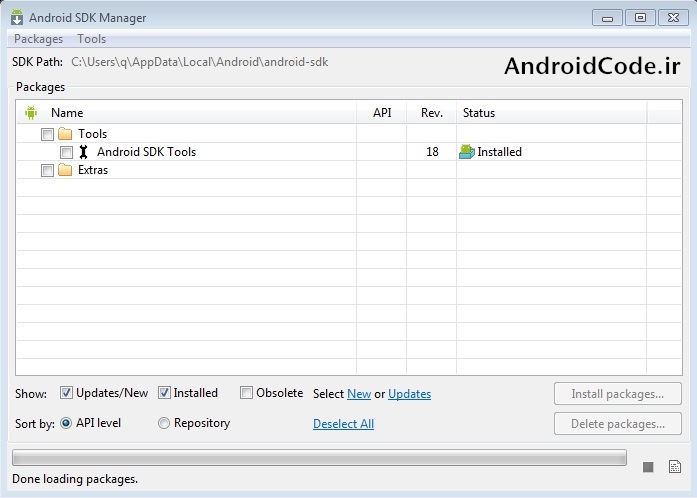This screenshot has height=498, width=697.
Task: Select the Repository sort option
Action: [x=164, y=423]
